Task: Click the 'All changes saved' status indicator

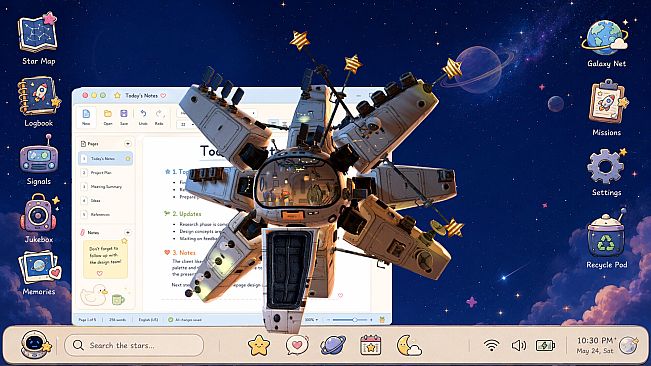Action: 185,320
